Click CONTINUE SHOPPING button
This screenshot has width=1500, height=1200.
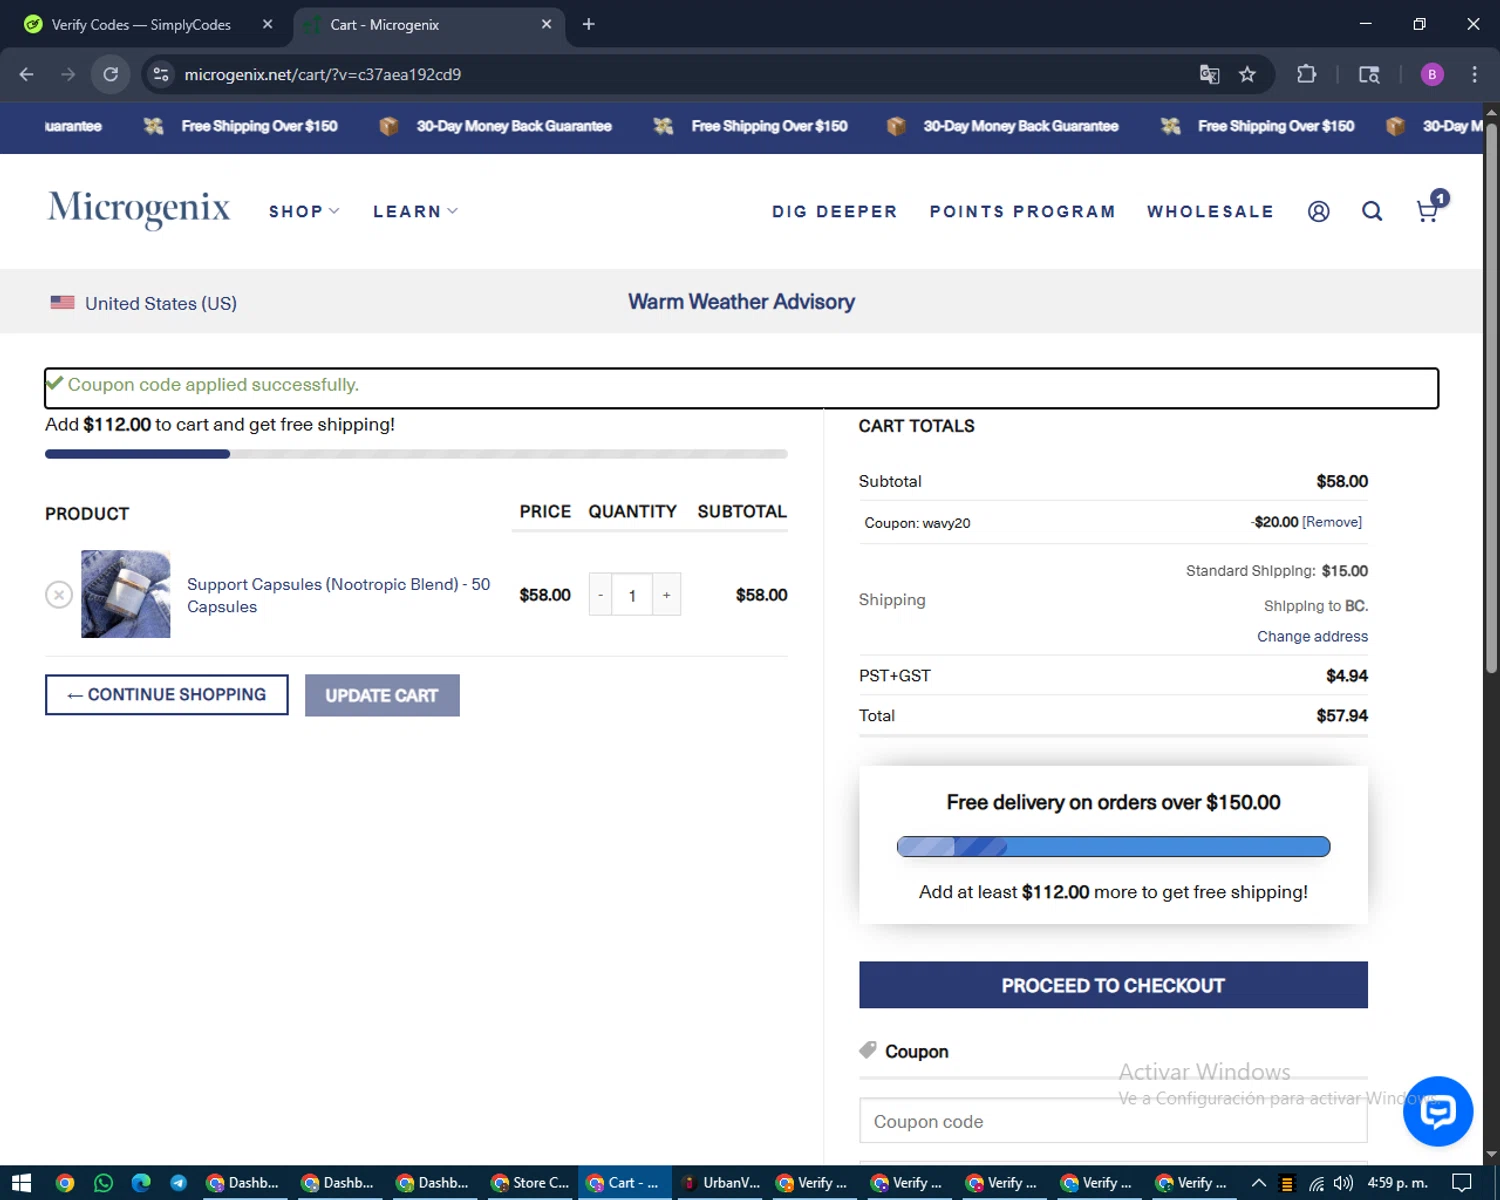coord(167,695)
